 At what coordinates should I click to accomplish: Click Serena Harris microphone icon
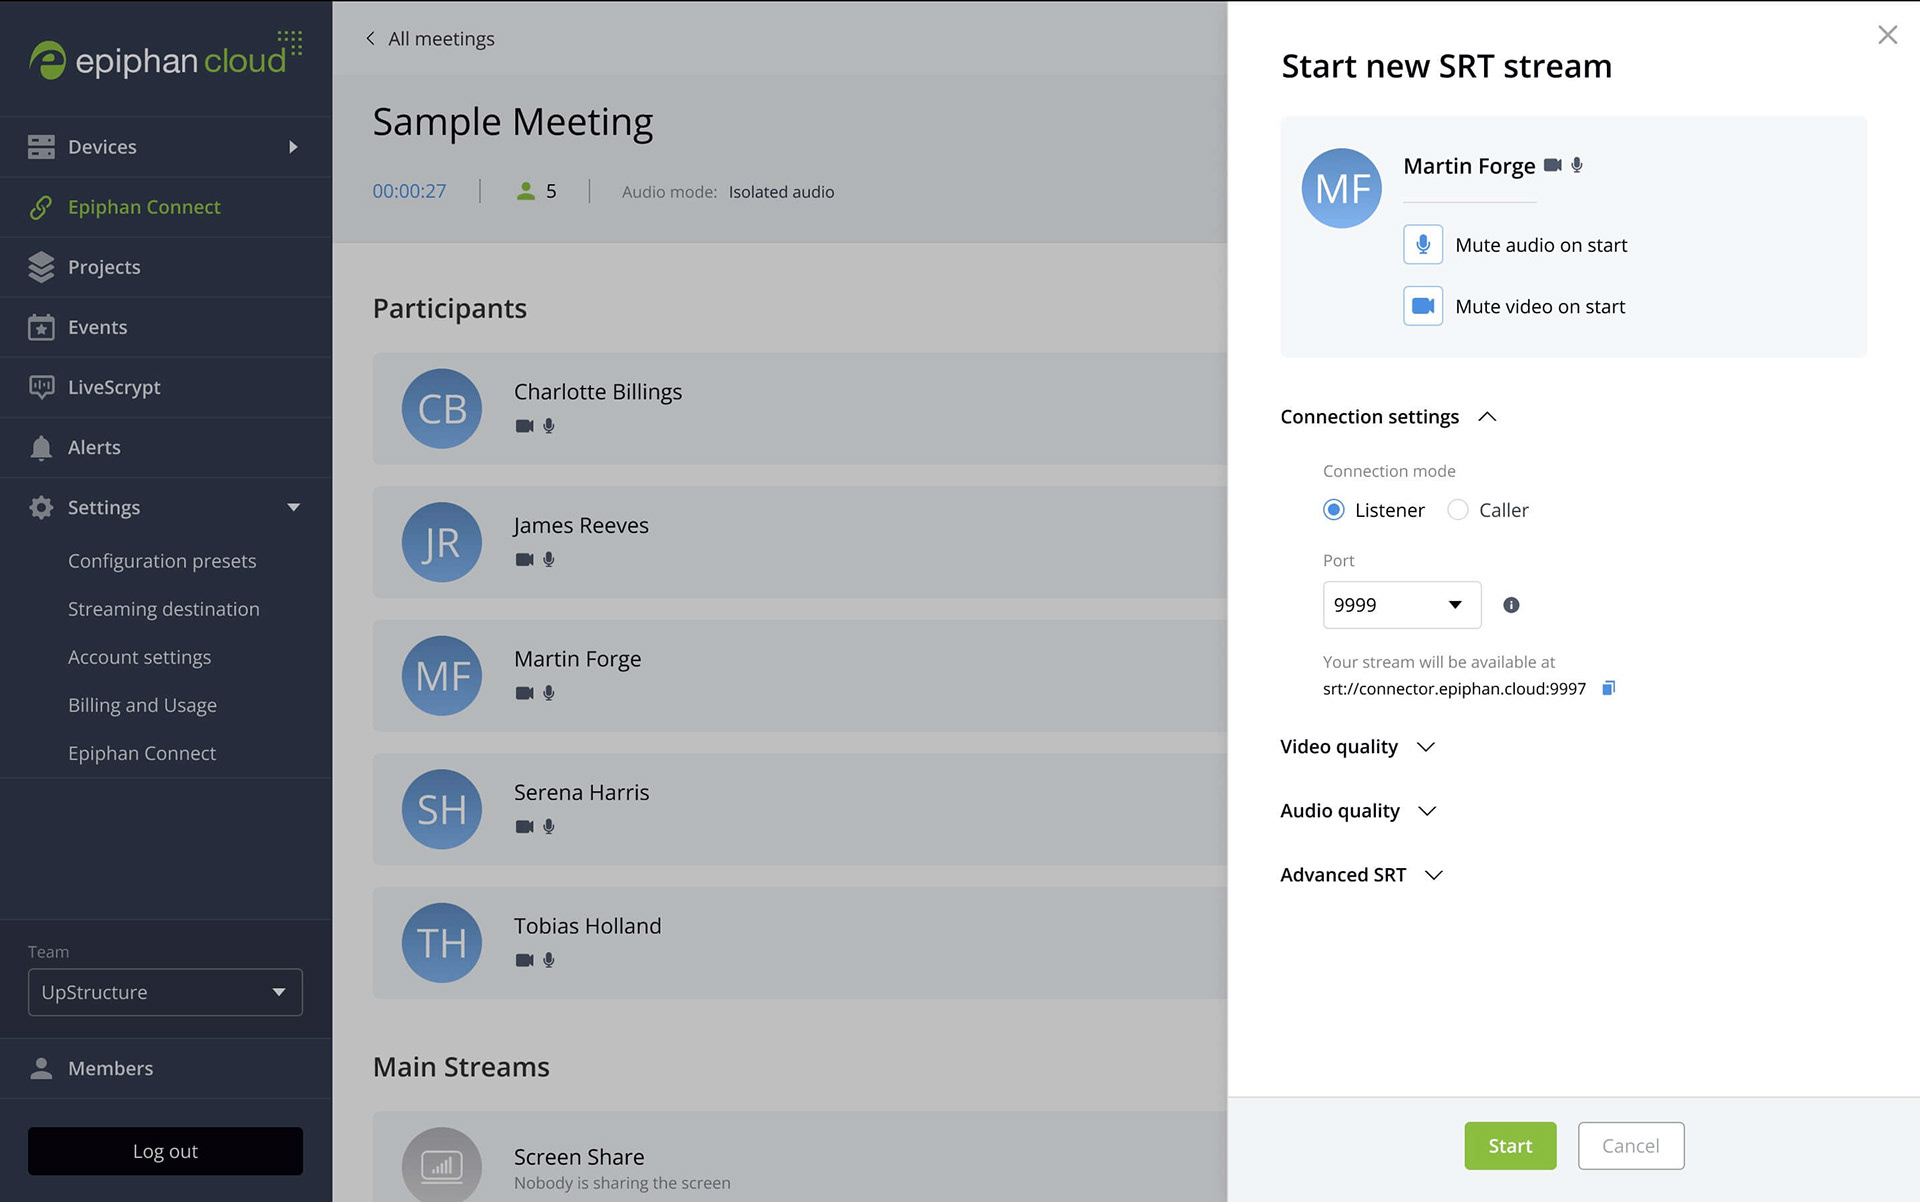point(549,827)
